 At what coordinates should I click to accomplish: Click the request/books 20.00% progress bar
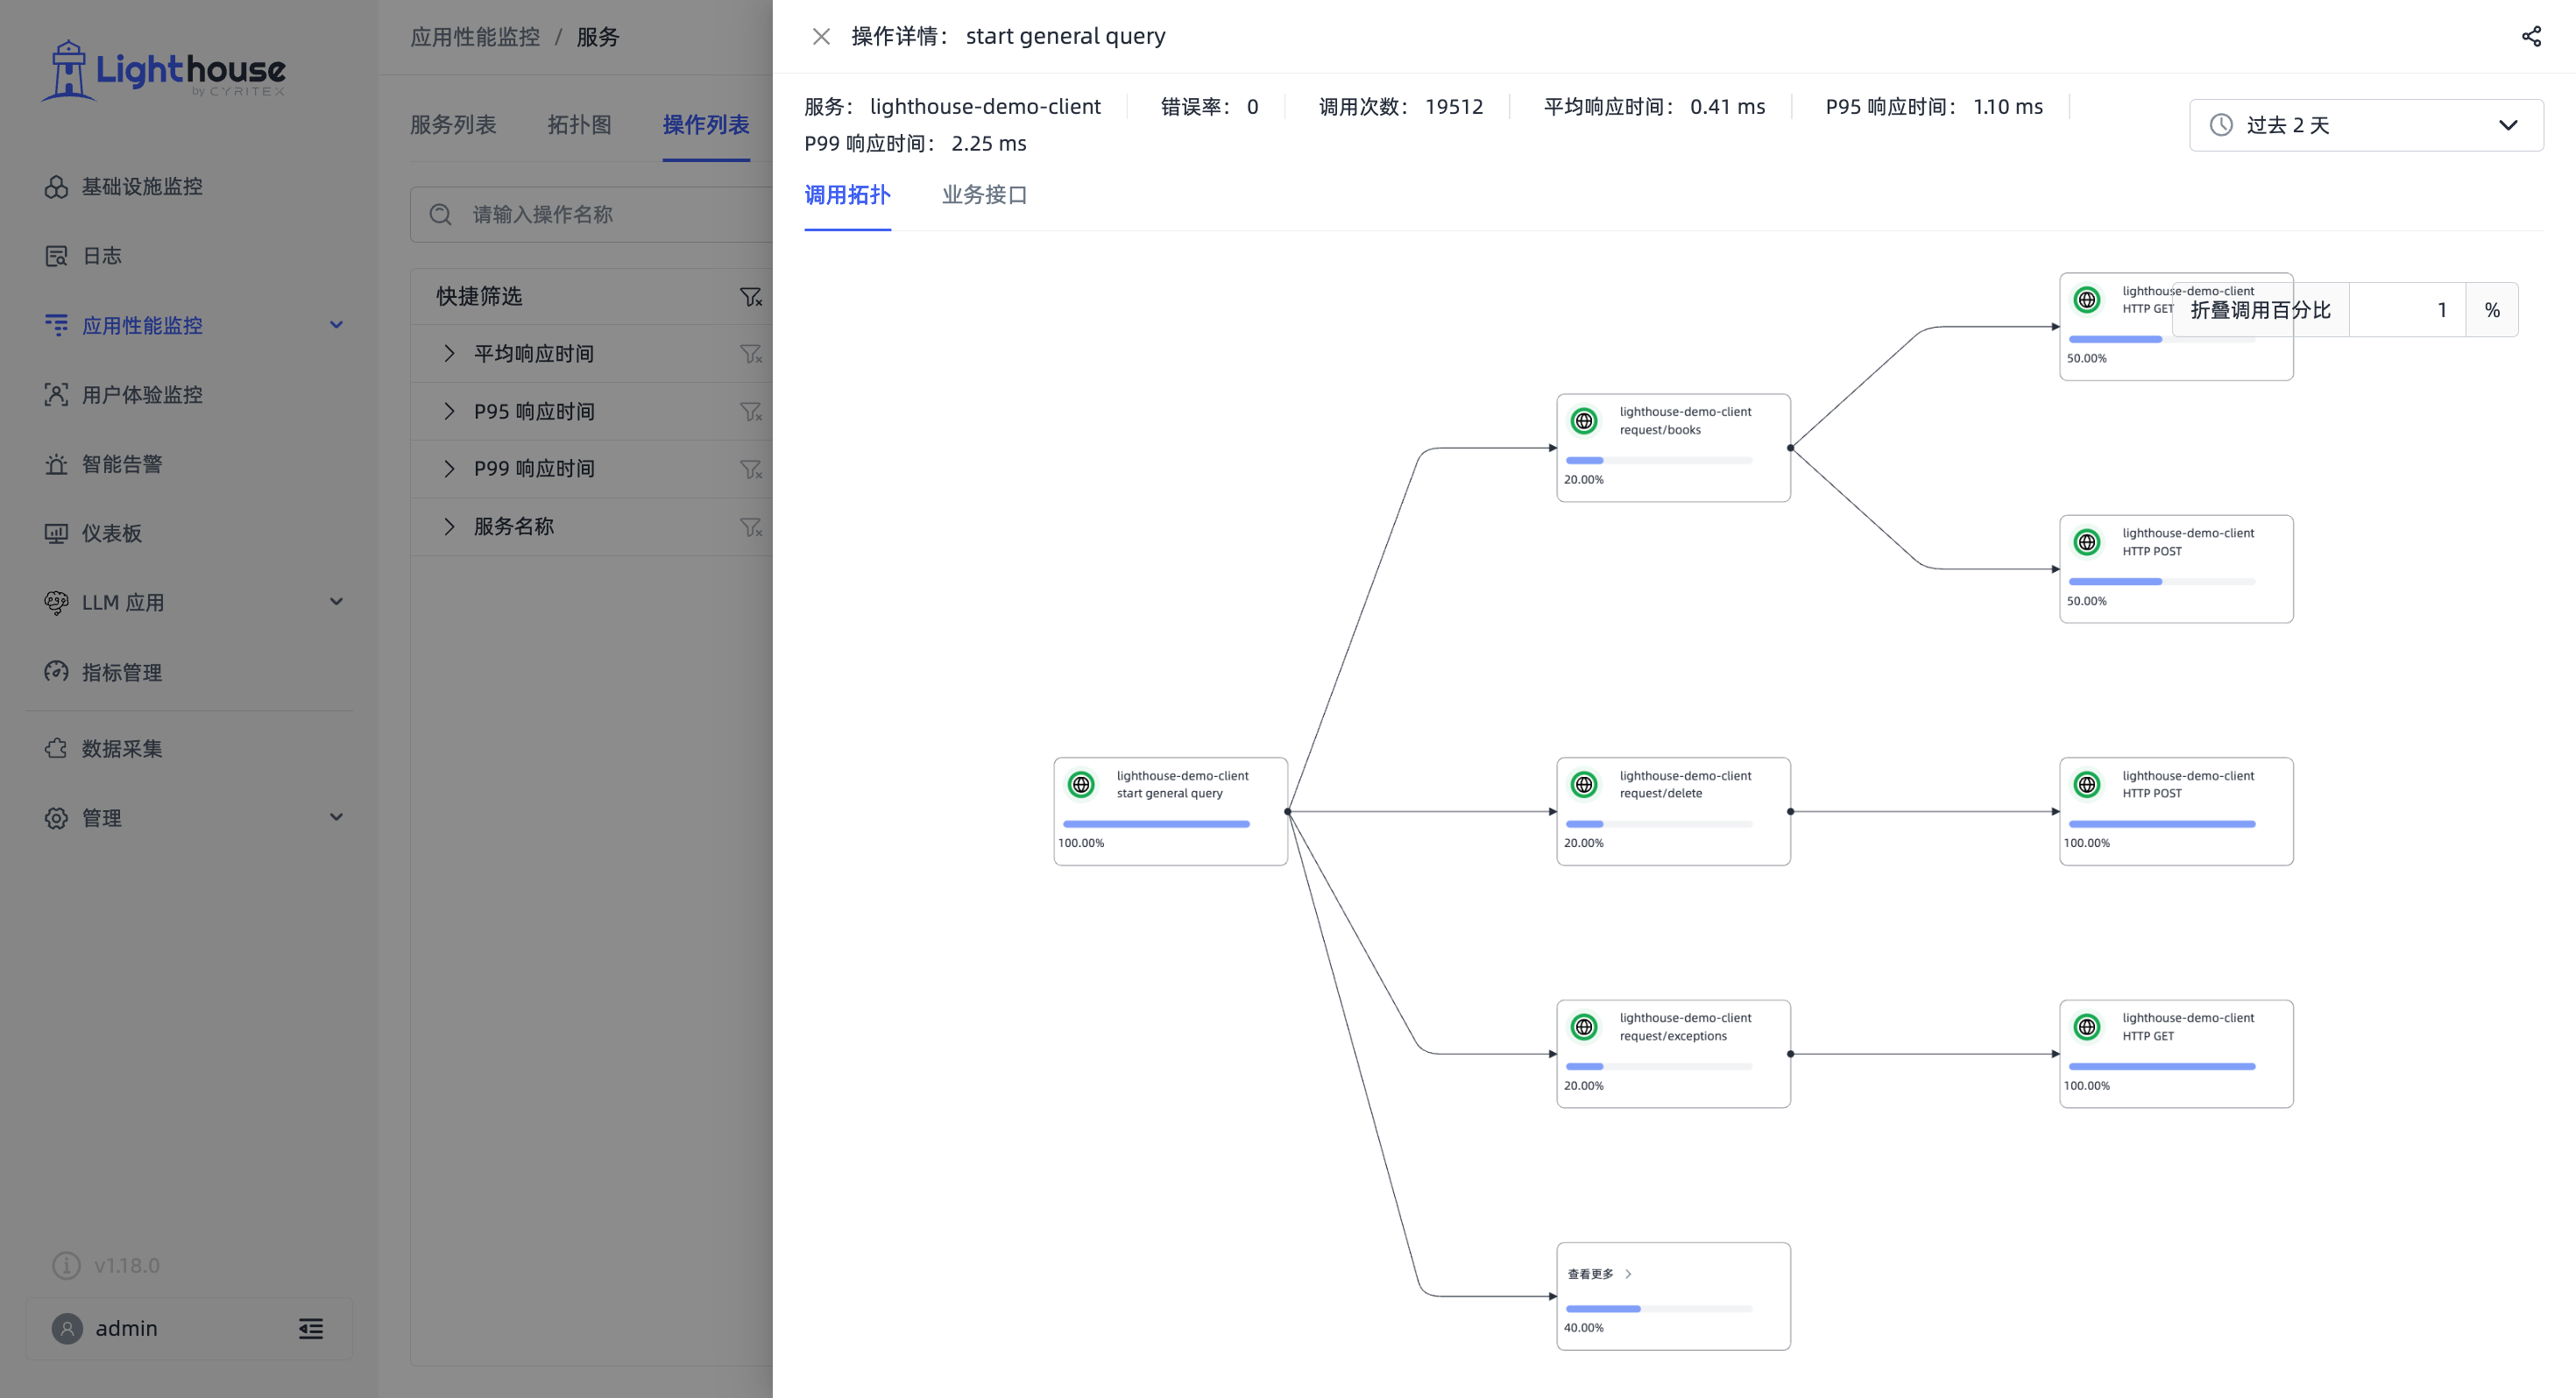click(x=1659, y=460)
